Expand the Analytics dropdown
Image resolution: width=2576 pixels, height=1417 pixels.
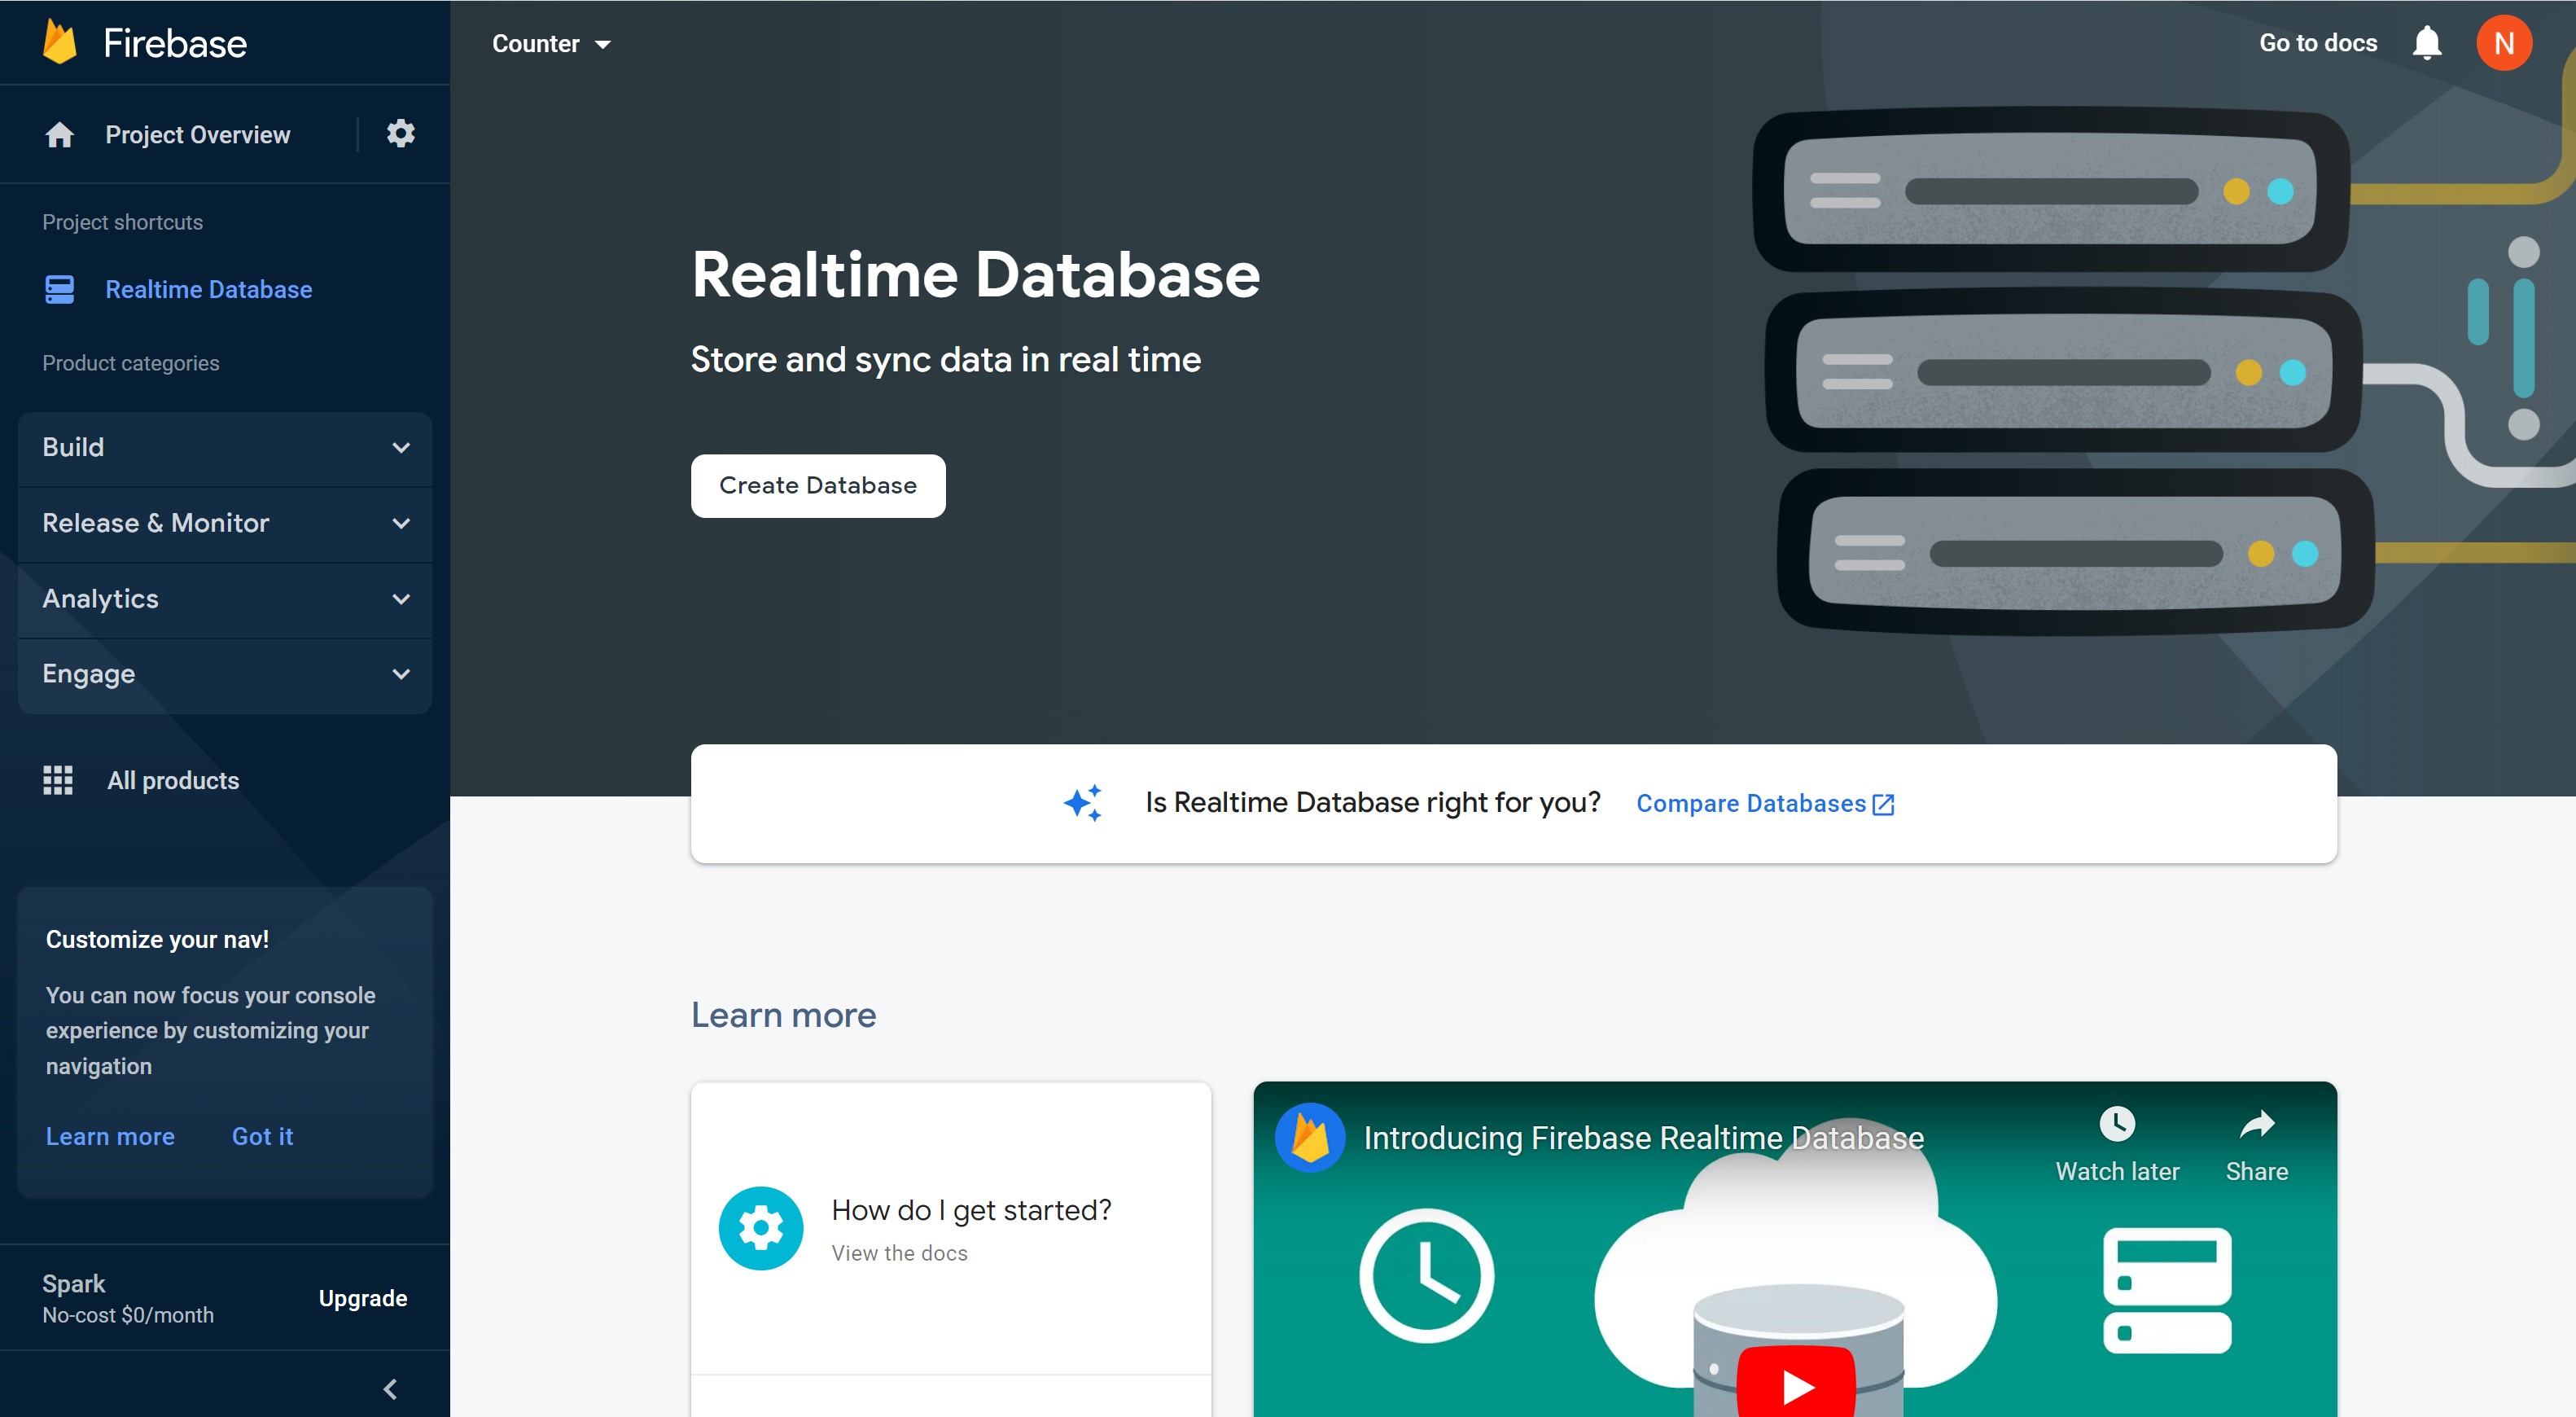(223, 599)
